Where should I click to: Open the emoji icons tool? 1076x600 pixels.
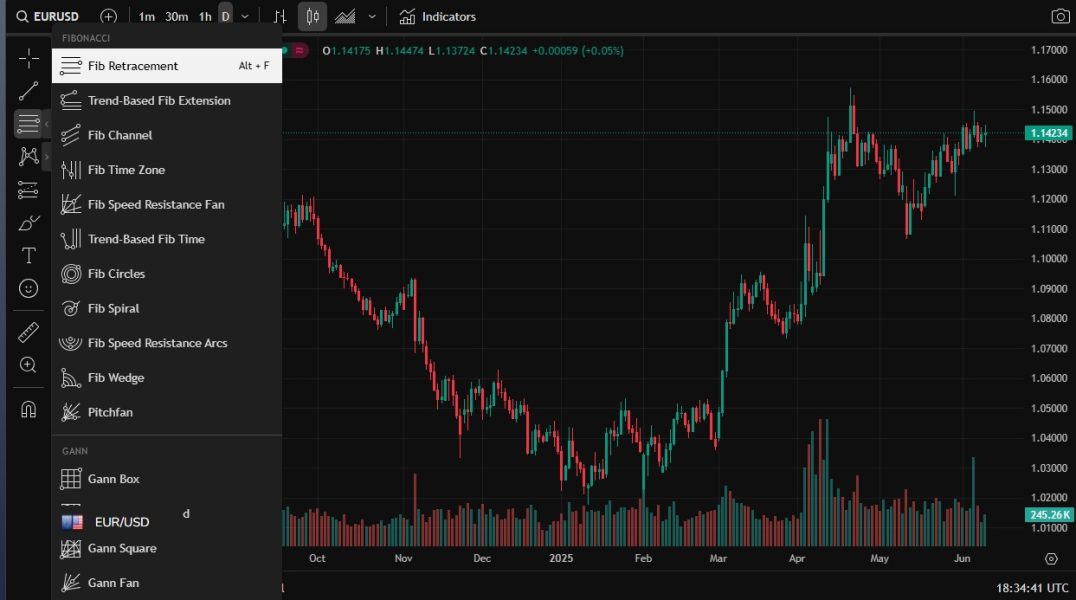point(28,288)
